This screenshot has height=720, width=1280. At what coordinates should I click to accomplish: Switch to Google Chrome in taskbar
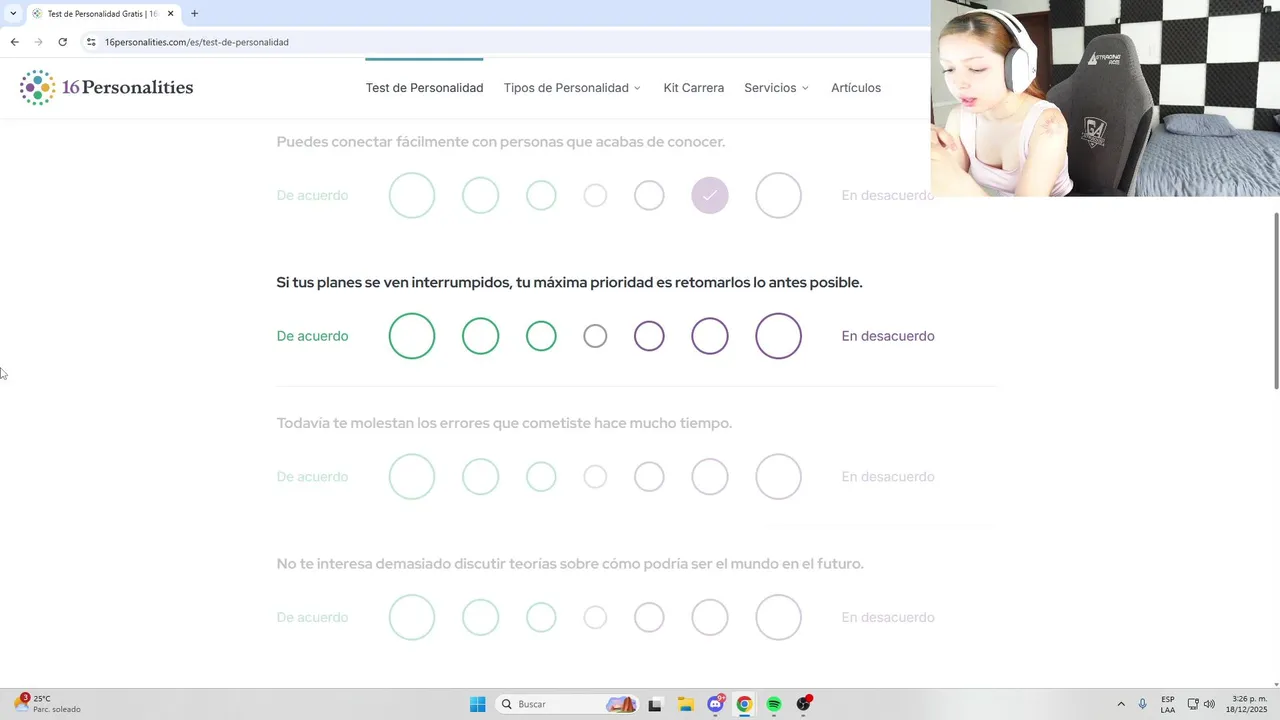(744, 704)
